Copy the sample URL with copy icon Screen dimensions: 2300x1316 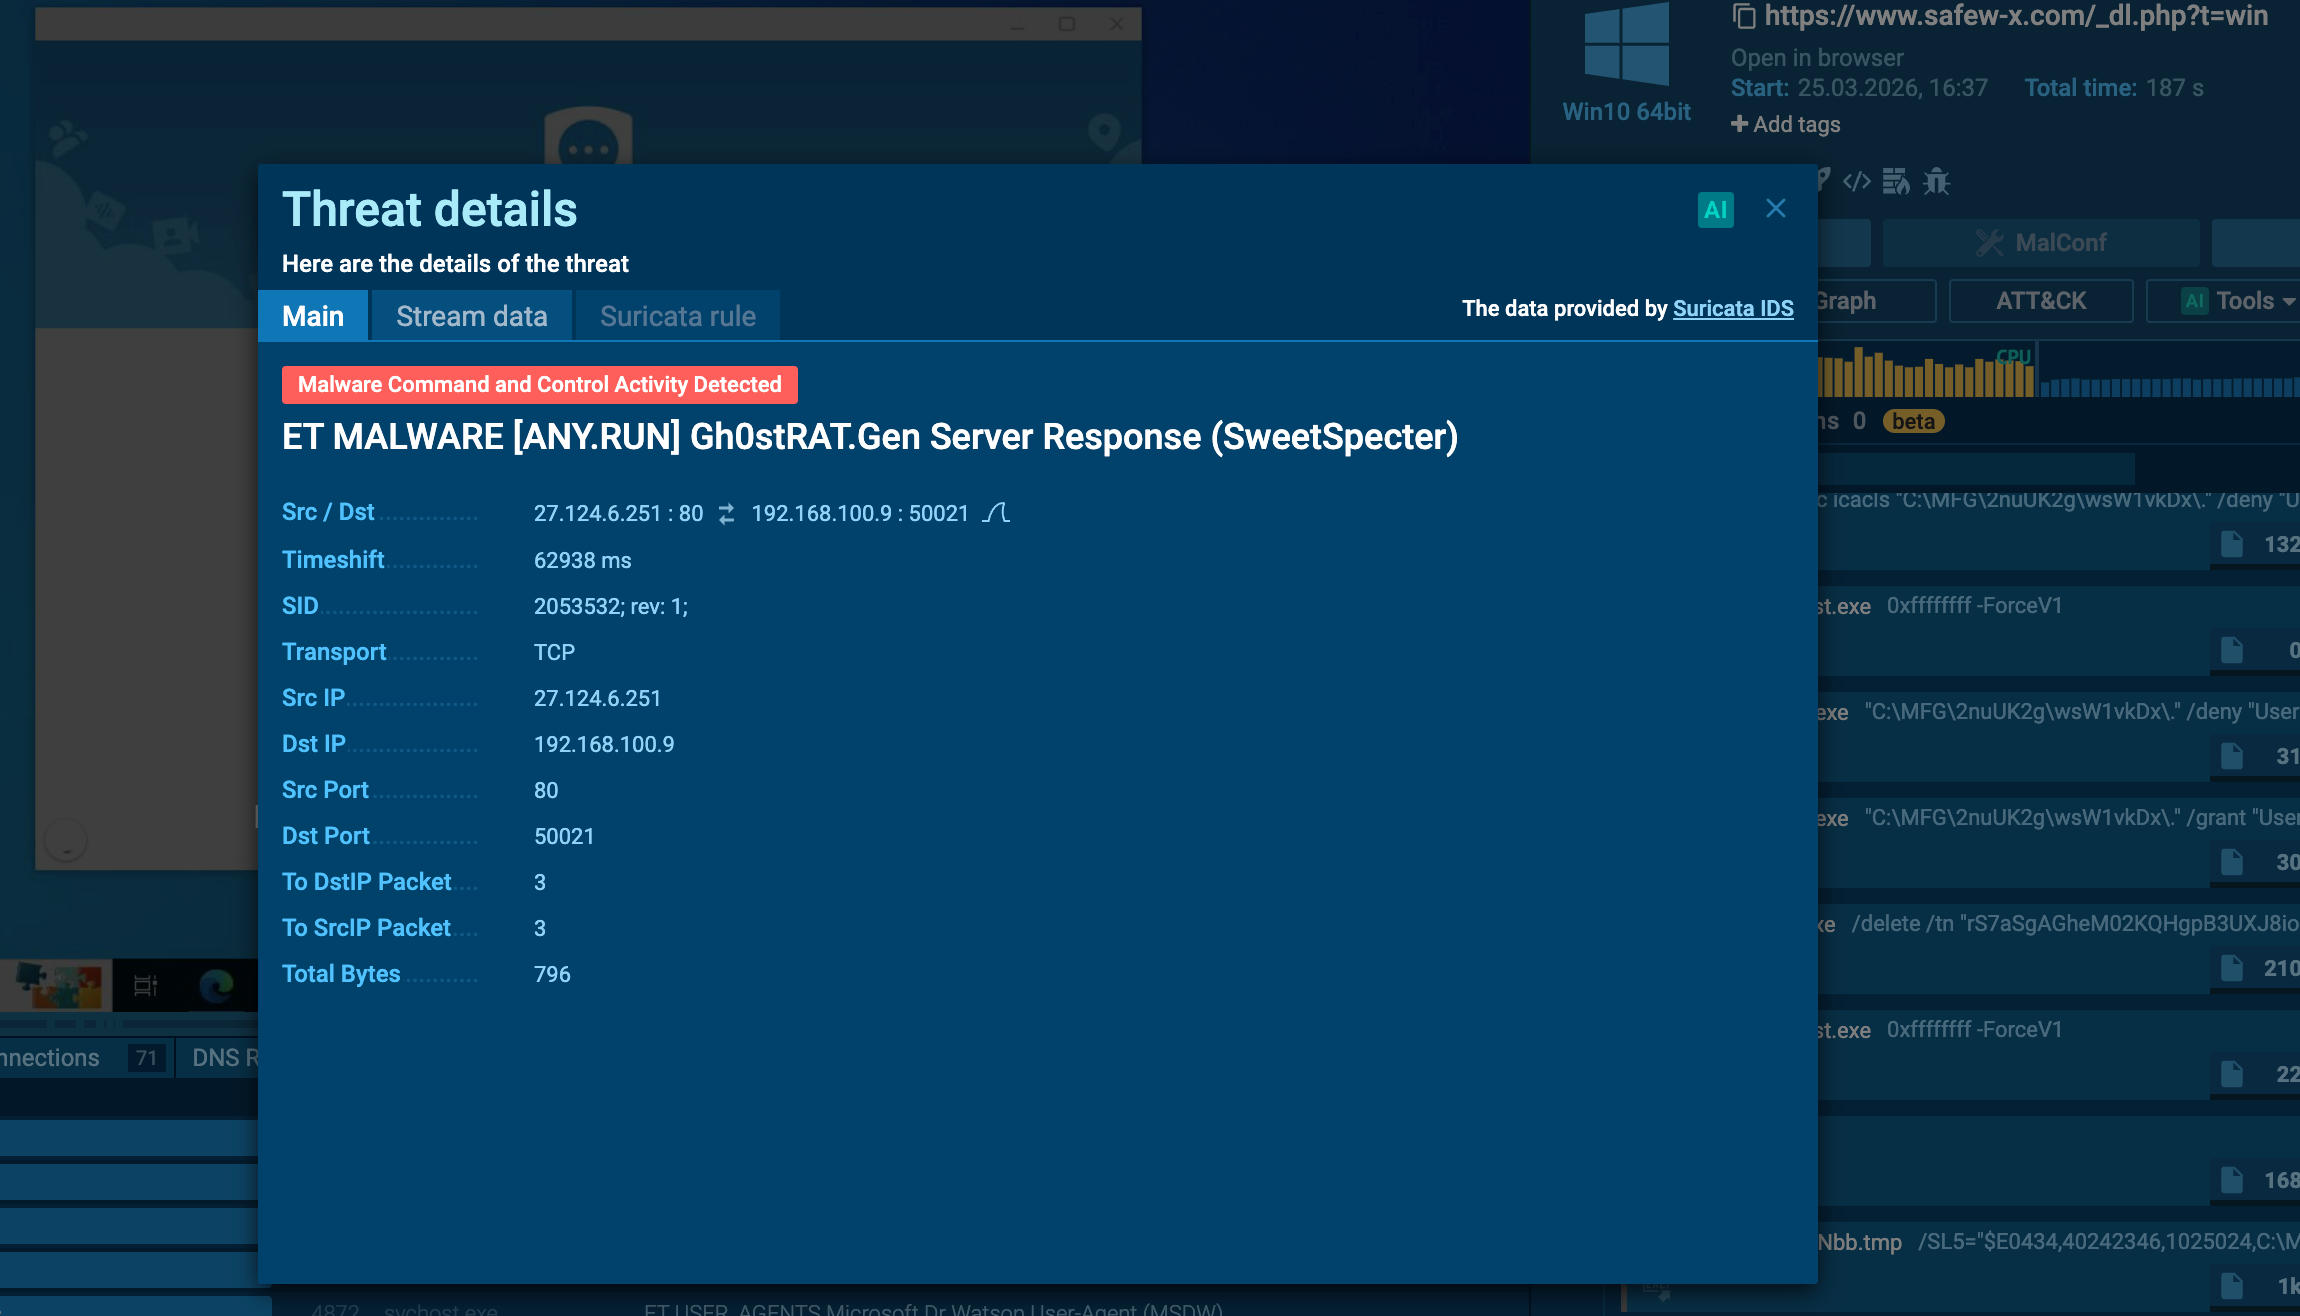(x=1743, y=16)
